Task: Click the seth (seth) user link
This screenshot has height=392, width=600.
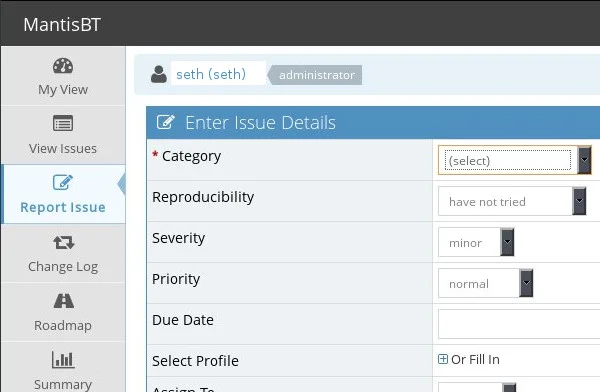Action: pos(211,74)
